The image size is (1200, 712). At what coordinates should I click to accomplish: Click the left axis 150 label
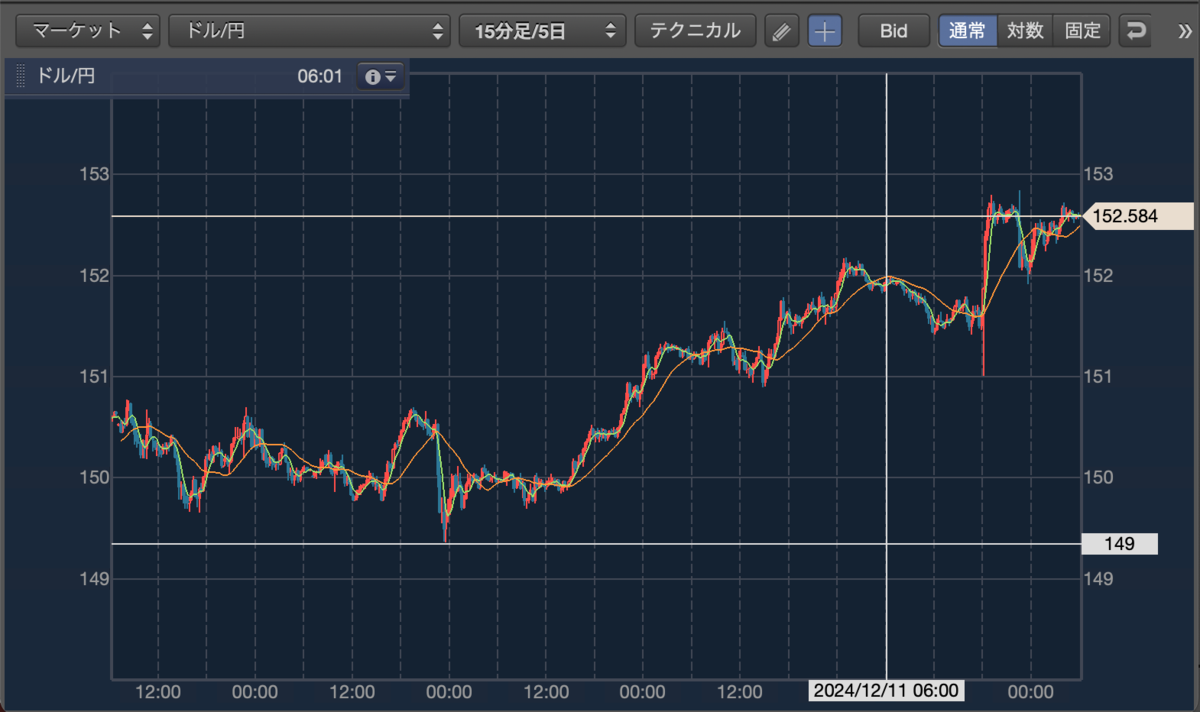pyautogui.click(x=93, y=477)
